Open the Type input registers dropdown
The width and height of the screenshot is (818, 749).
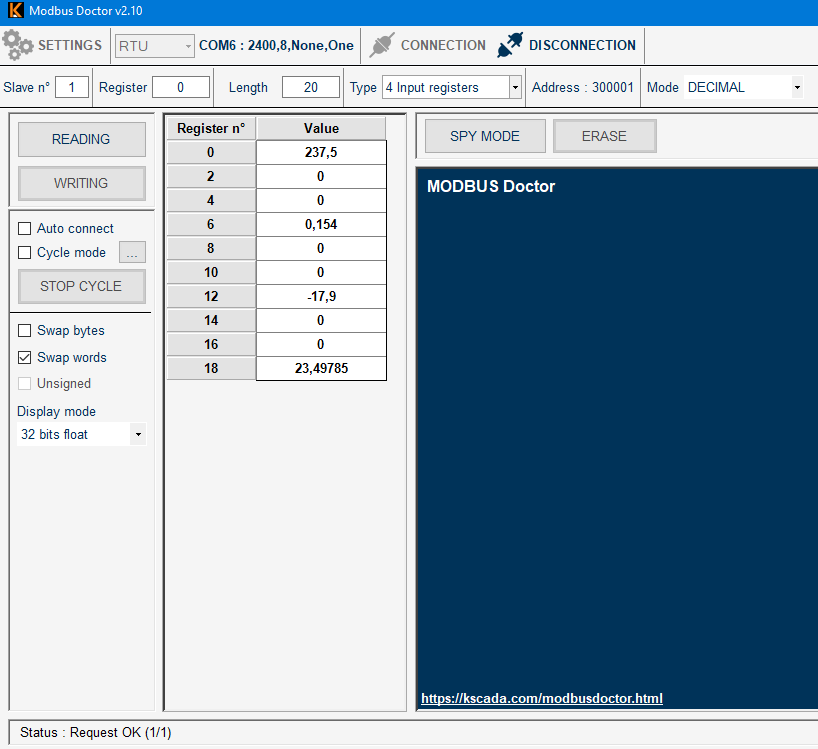[515, 88]
